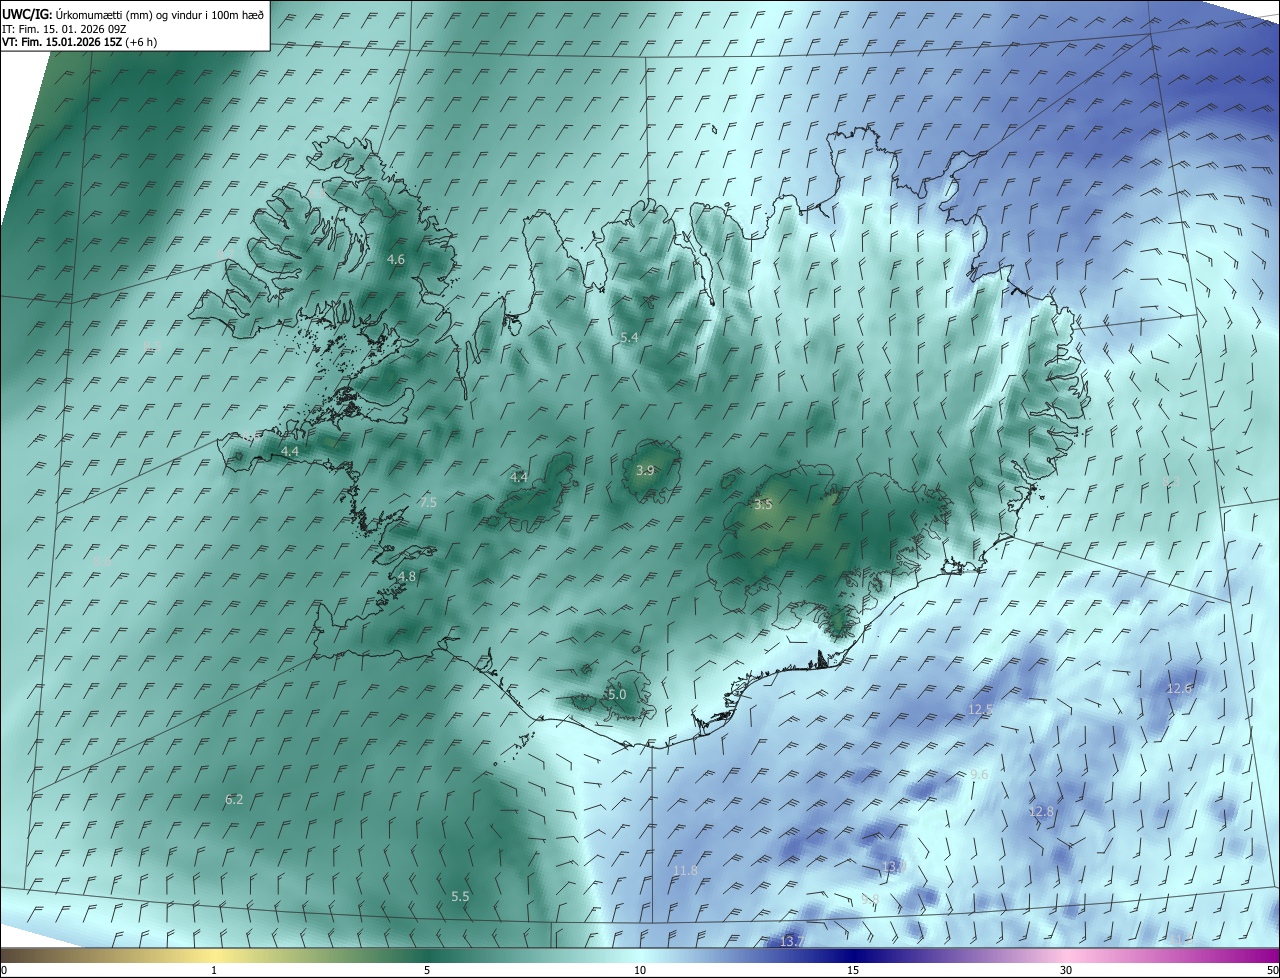Click the 12.8 value in the southeast ocean
Viewport: 1280px width, 978px height.
click(x=1041, y=812)
